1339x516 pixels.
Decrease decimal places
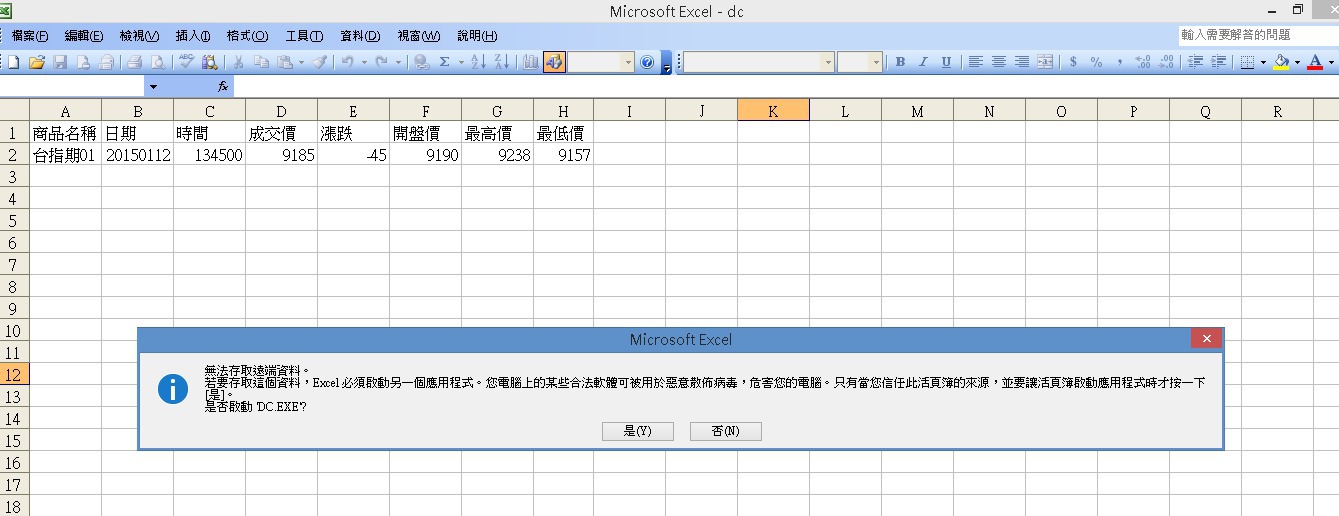pyautogui.click(x=1165, y=62)
